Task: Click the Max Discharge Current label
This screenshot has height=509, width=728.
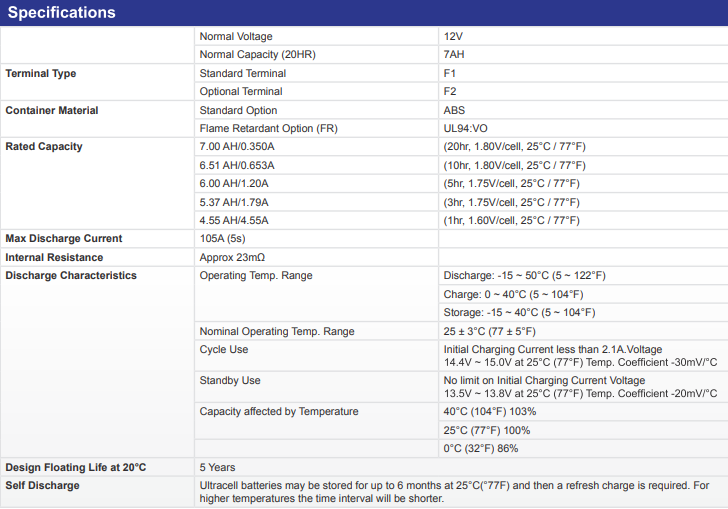Action: (64, 239)
